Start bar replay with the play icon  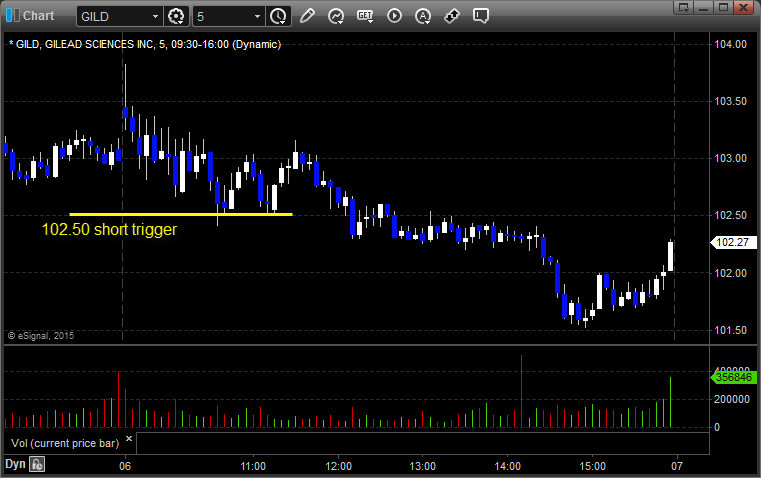394,16
